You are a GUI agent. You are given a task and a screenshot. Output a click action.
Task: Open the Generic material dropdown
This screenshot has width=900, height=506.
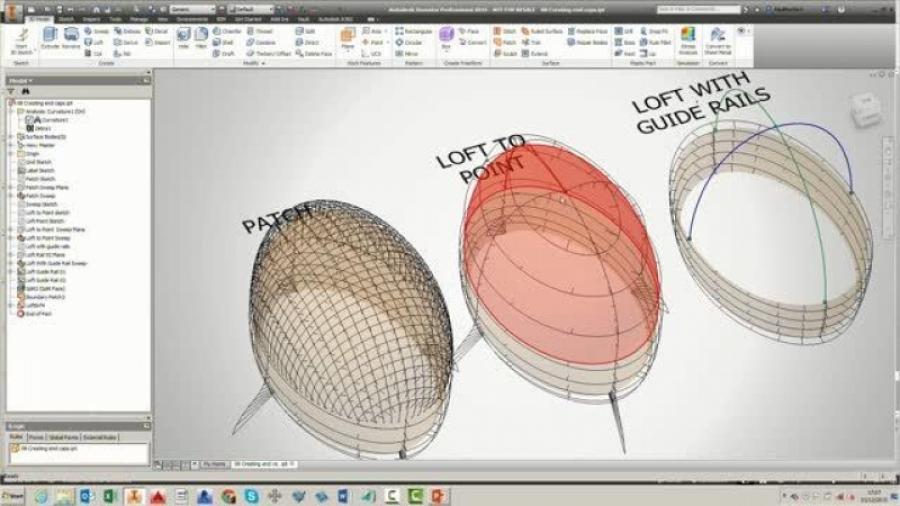[x=190, y=9]
